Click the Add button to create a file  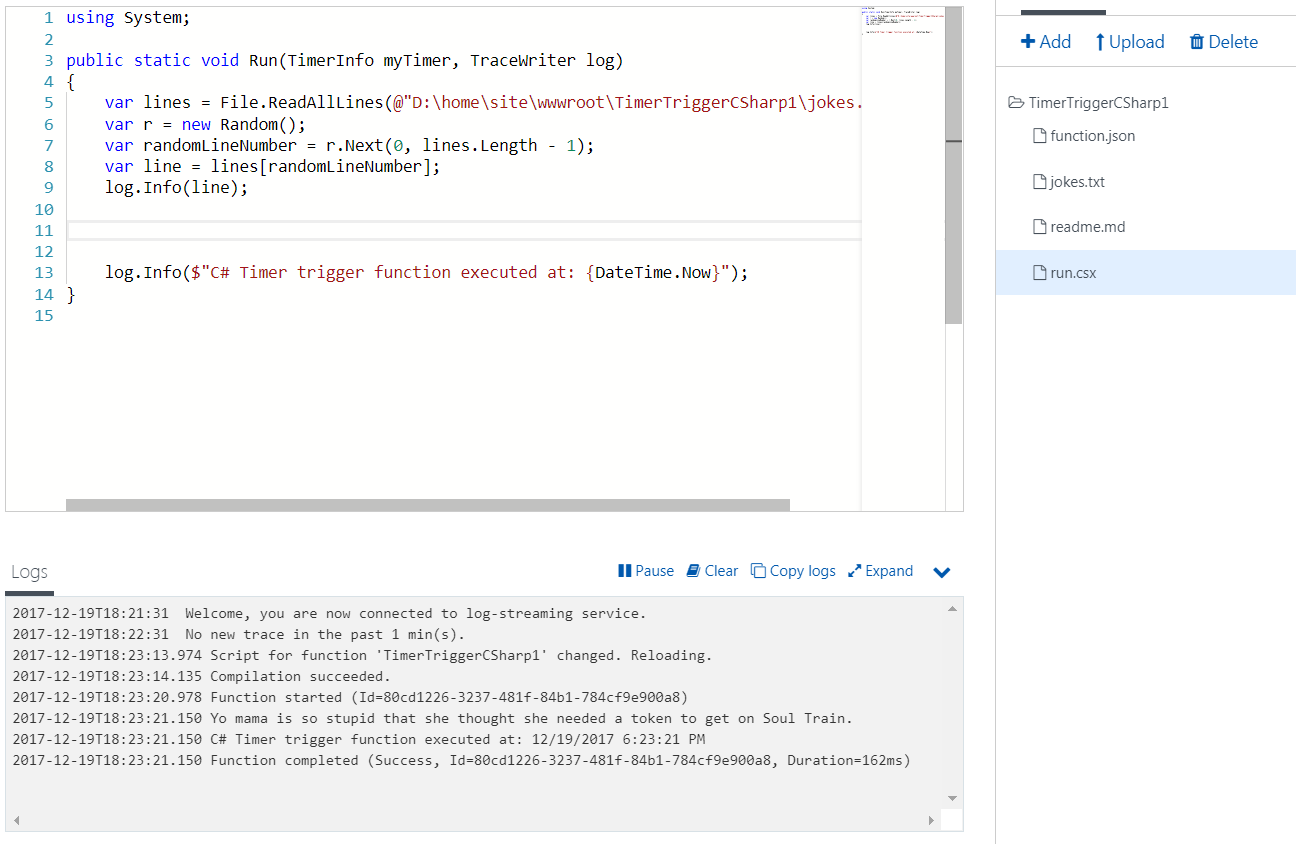click(1046, 41)
